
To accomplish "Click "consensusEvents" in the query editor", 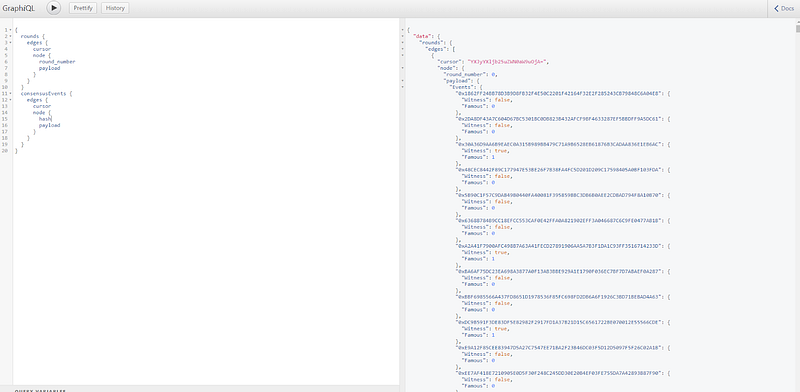I will (x=43, y=93).
